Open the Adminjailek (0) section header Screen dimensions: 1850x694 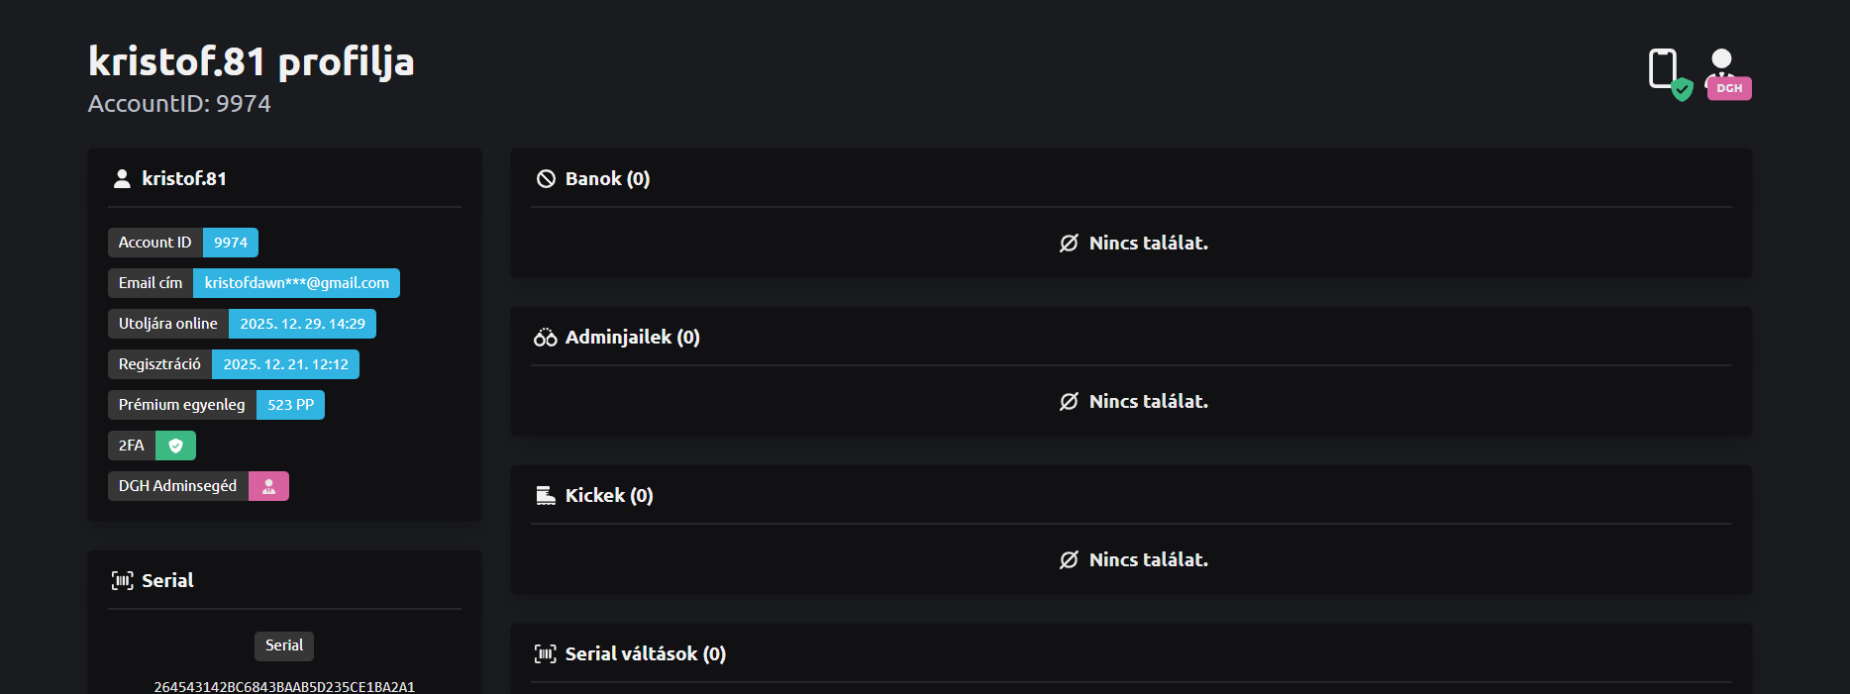[632, 338]
